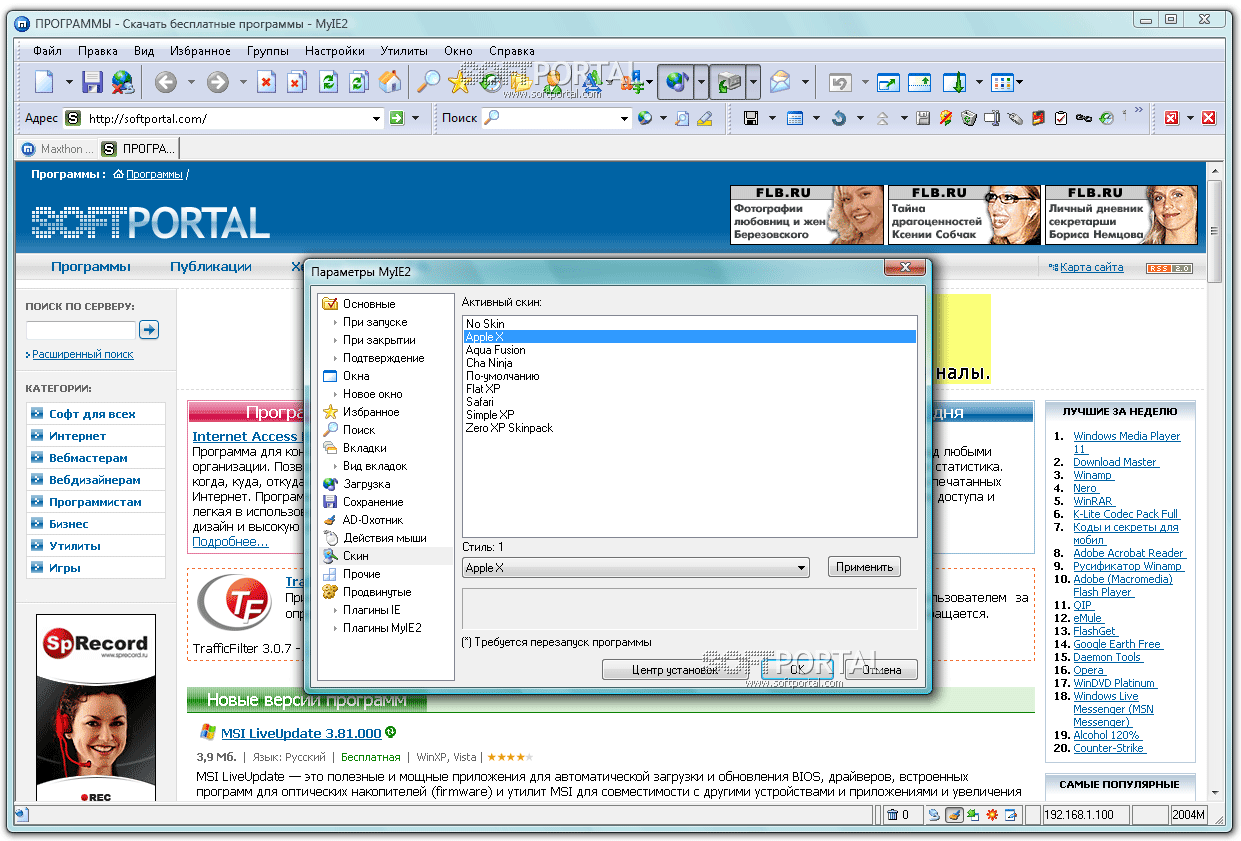The height and width of the screenshot is (841, 1241).
Task: Click the Save floppy disk toolbar icon
Action: point(93,82)
